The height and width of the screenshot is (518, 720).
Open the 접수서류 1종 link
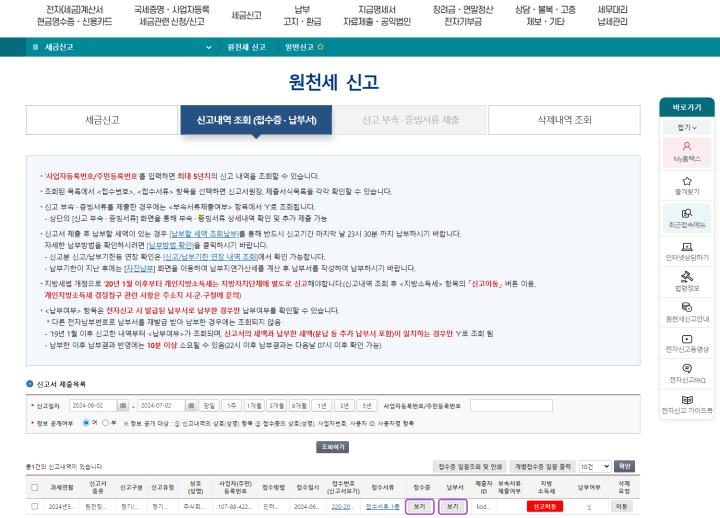[x=382, y=507]
